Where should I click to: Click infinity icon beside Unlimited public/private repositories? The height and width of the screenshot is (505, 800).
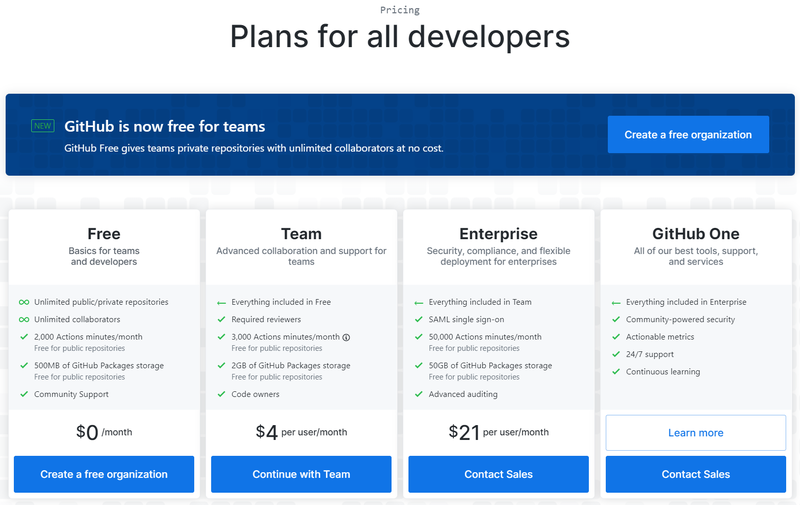(24, 302)
